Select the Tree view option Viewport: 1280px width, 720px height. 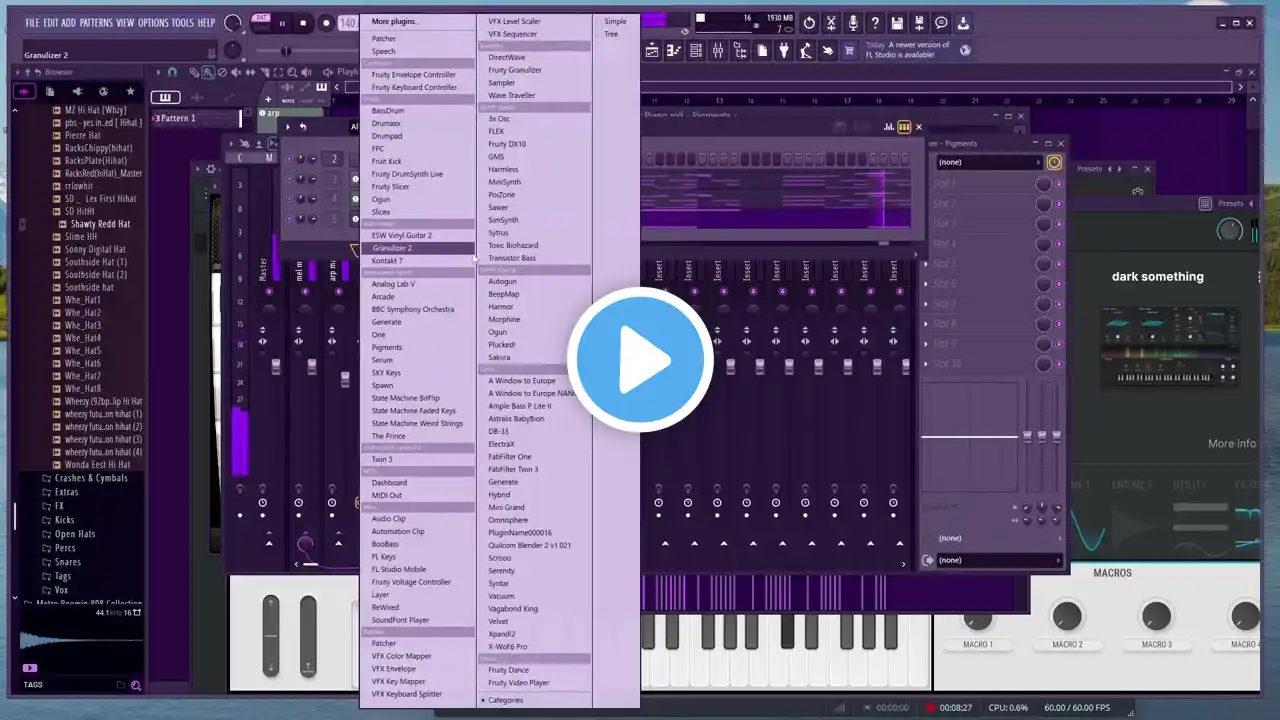click(x=611, y=34)
